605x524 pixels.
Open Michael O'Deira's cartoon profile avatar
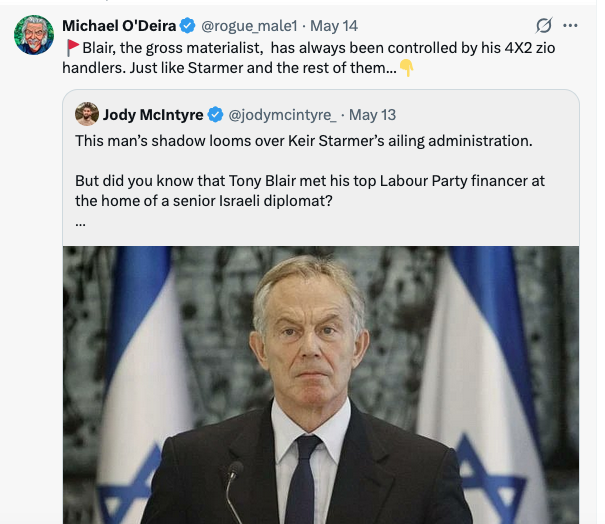pos(34,35)
